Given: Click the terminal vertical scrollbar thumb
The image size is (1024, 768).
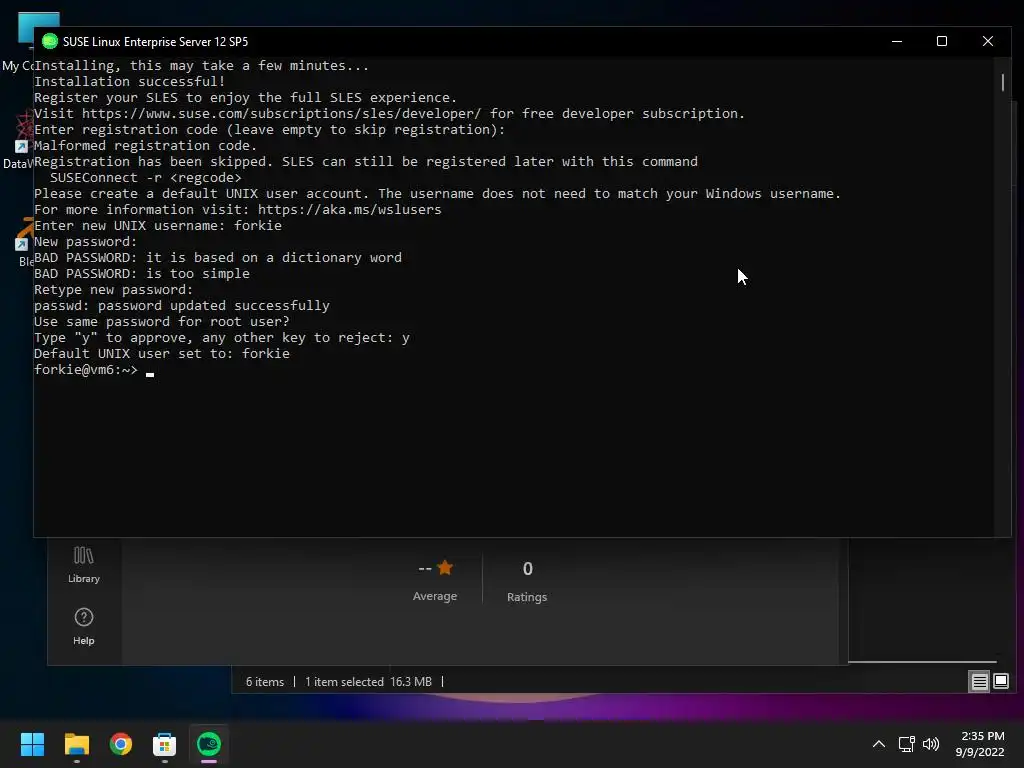Looking at the screenshot, I should 1002,82.
